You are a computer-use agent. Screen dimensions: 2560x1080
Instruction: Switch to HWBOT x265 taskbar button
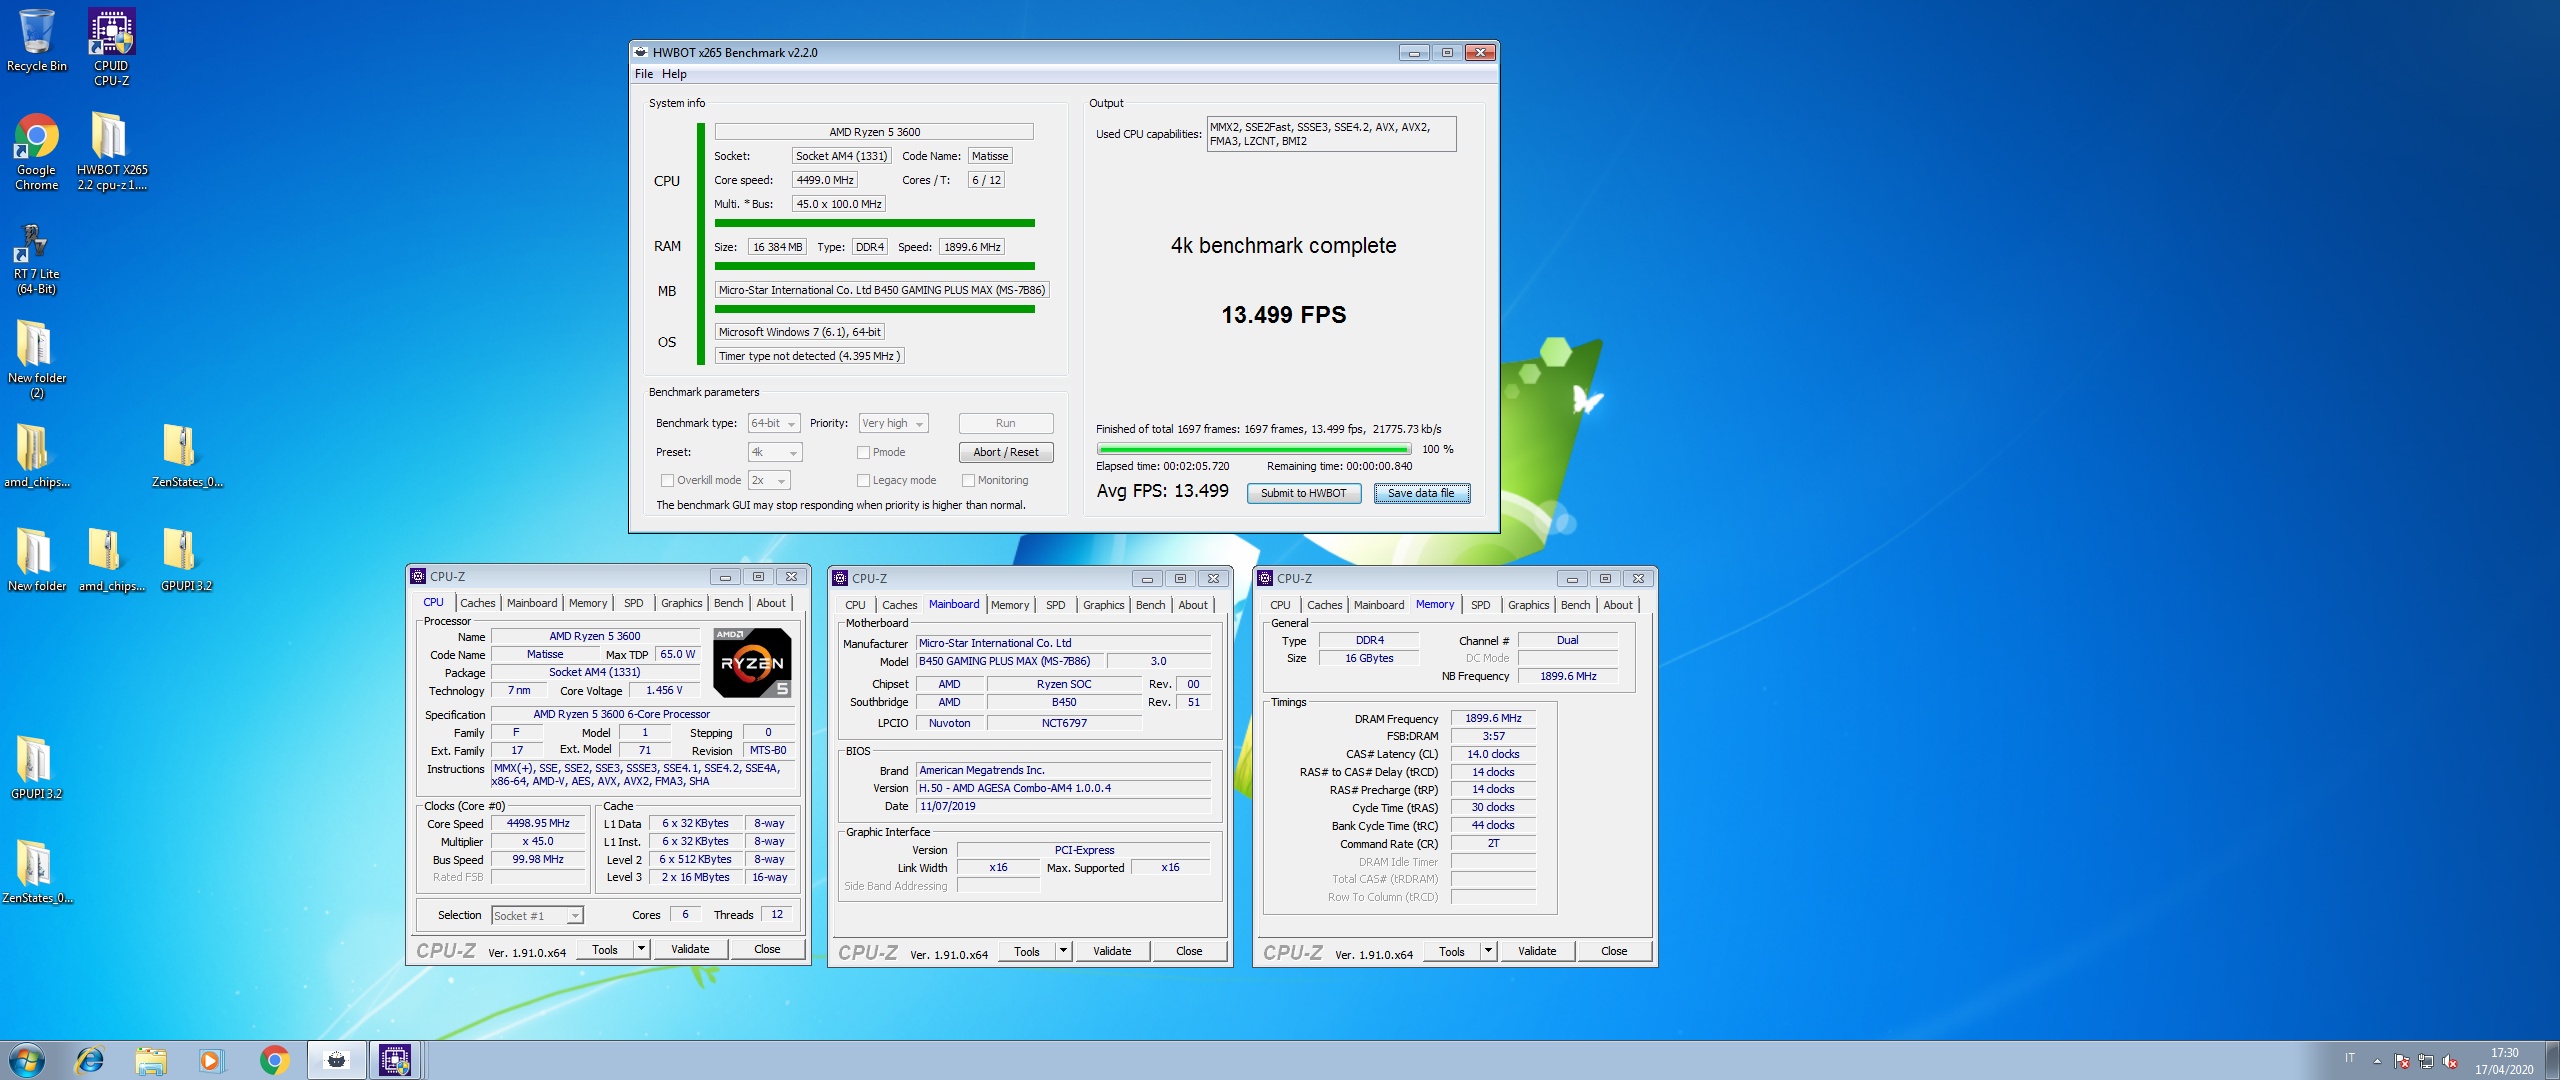coord(337,1060)
